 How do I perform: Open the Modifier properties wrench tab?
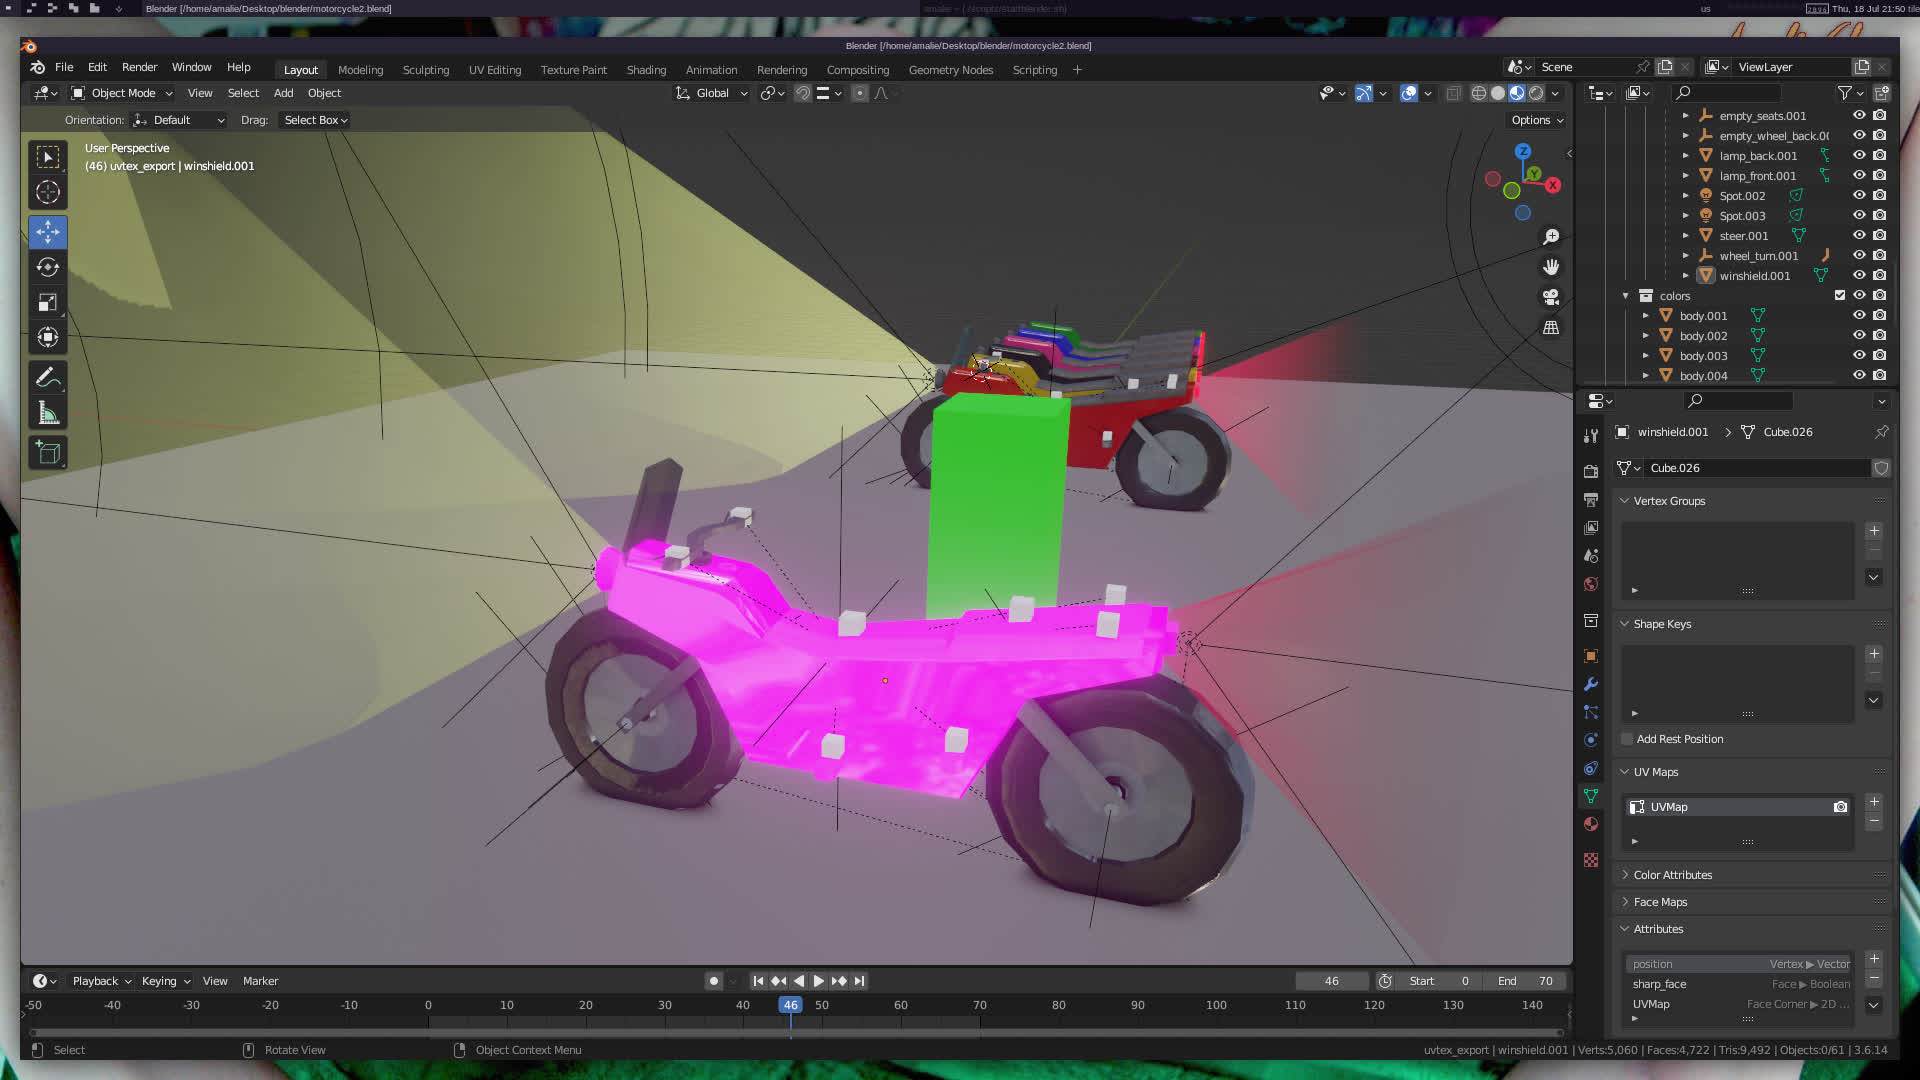coord(1590,684)
